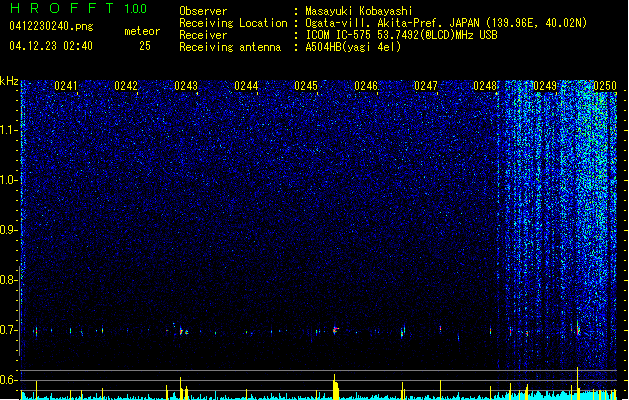629x400 pixels.
Task: Click the 0.9 kHz axis tick label
Action: (x=9, y=230)
